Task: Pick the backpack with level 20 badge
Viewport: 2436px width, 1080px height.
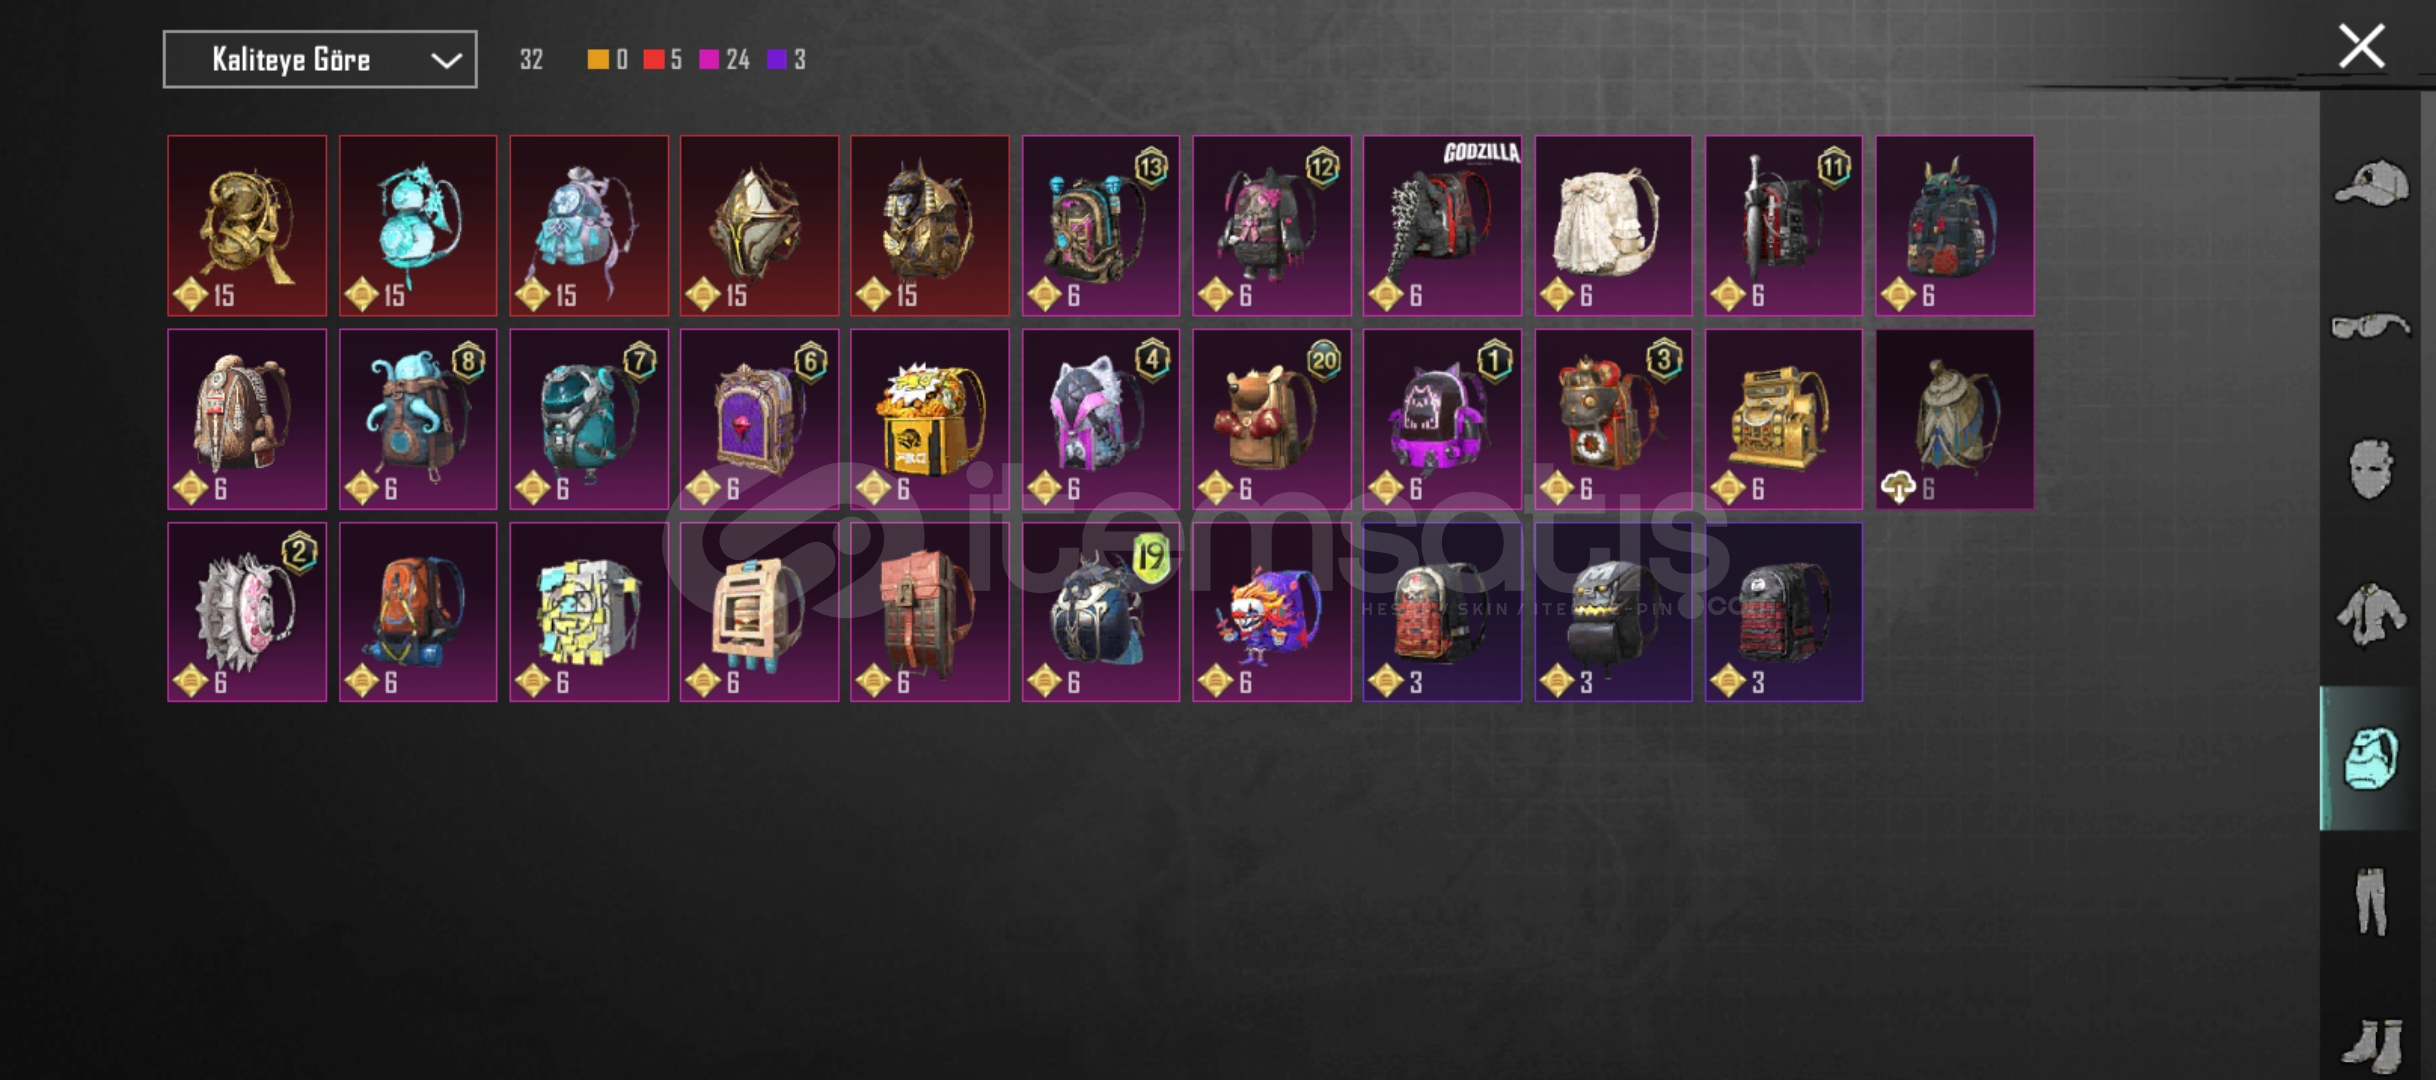Action: point(1271,419)
